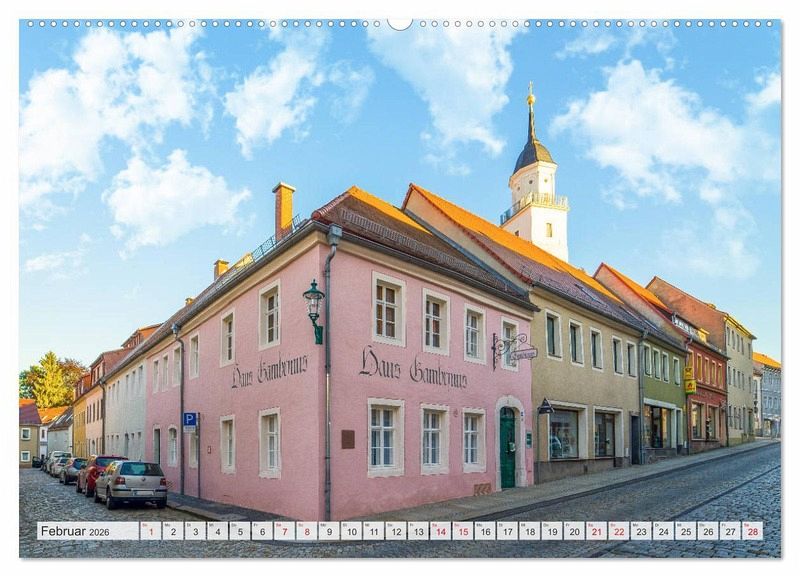Click red date 15 in the calendar
The width and height of the screenshot is (800, 577).
(462, 531)
